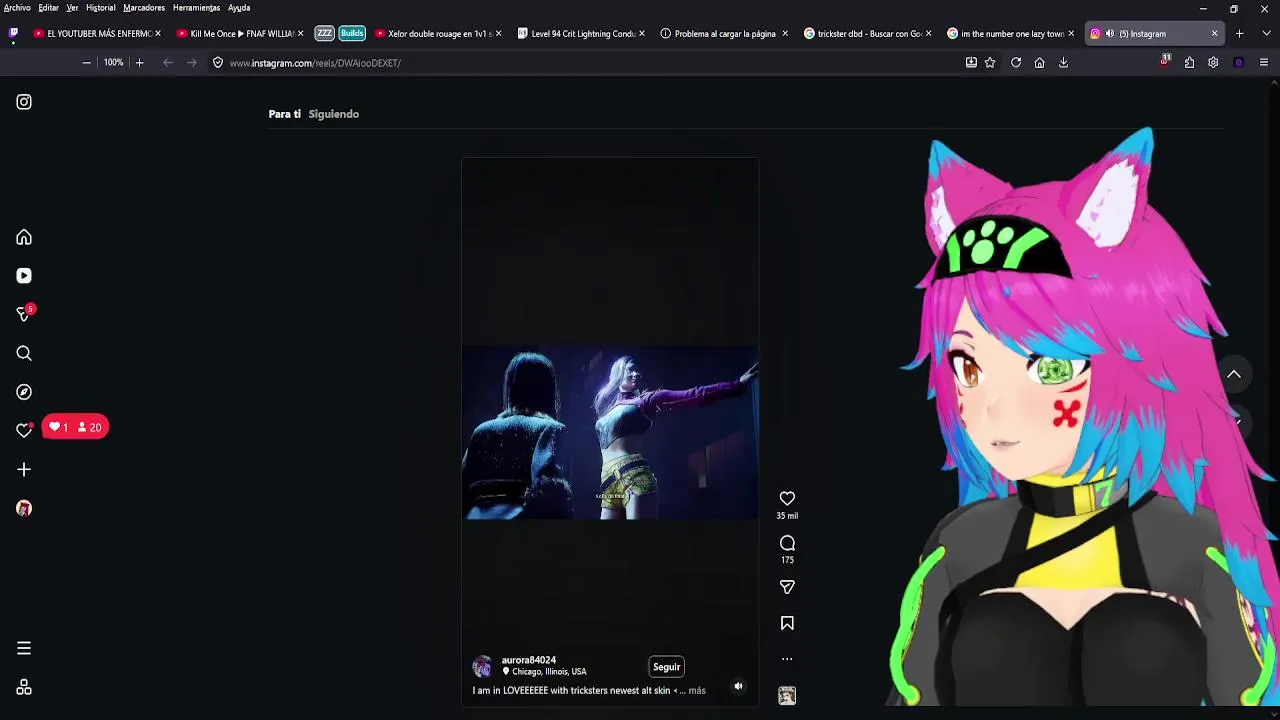Open the notification bubble showing 1 and 20
1280x720 pixels.
75,427
